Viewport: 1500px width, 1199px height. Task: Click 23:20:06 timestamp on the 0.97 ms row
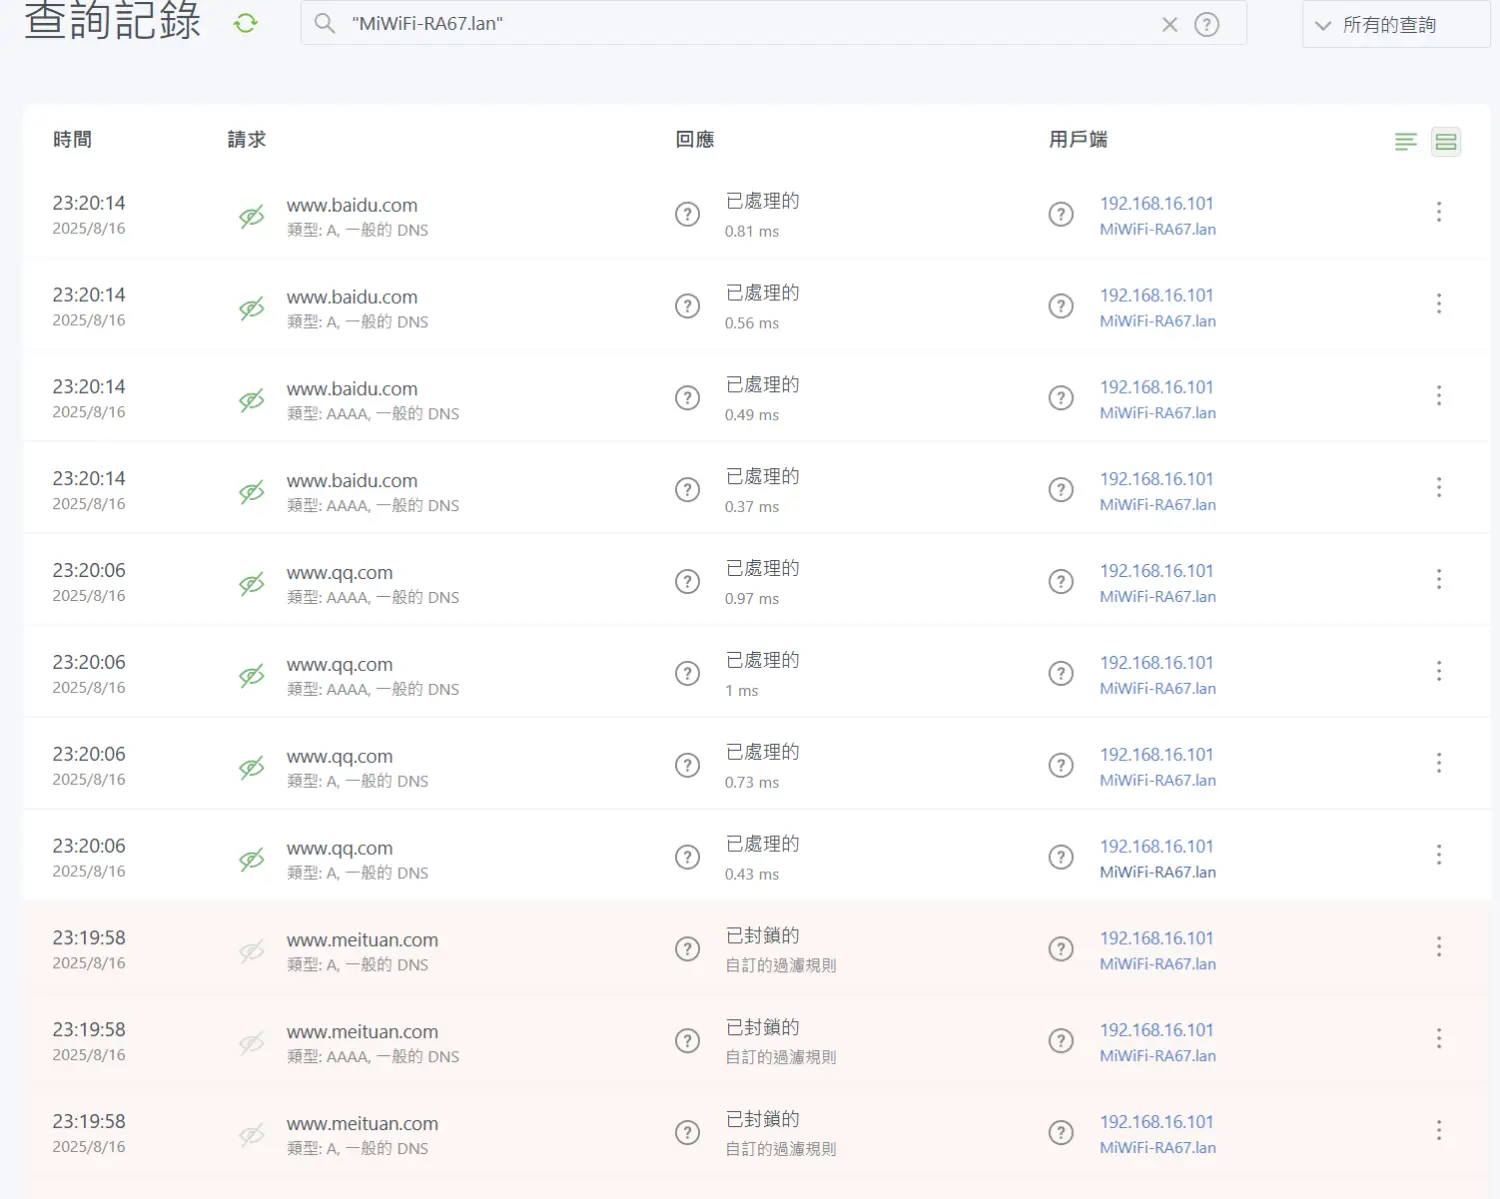(x=89, y=571)
